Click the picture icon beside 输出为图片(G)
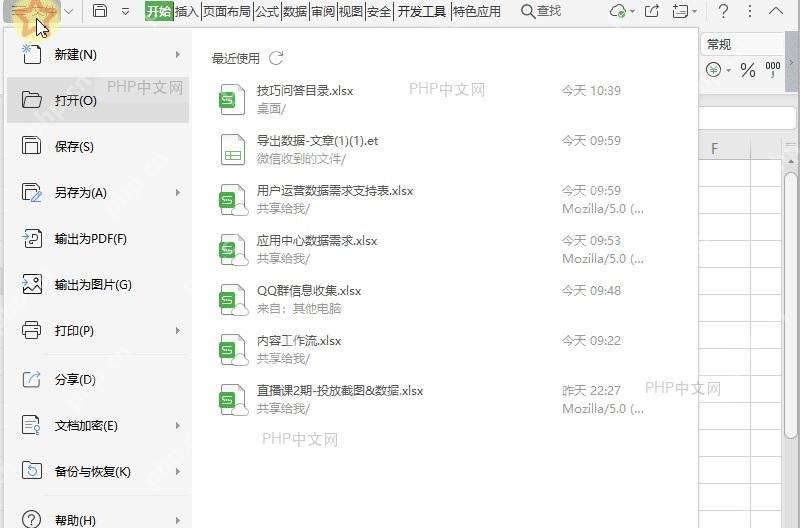800x528 pixels. (x=32, y=284)
